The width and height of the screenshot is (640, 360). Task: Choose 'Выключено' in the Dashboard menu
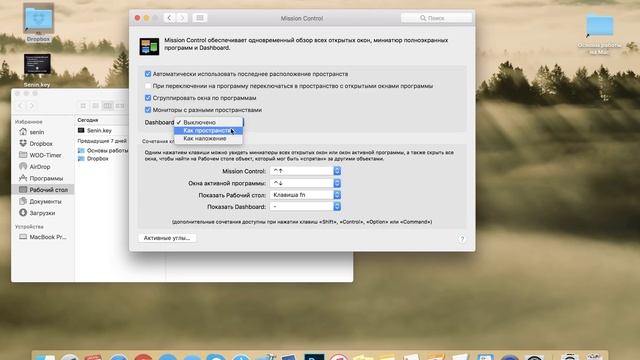[208, 122]
